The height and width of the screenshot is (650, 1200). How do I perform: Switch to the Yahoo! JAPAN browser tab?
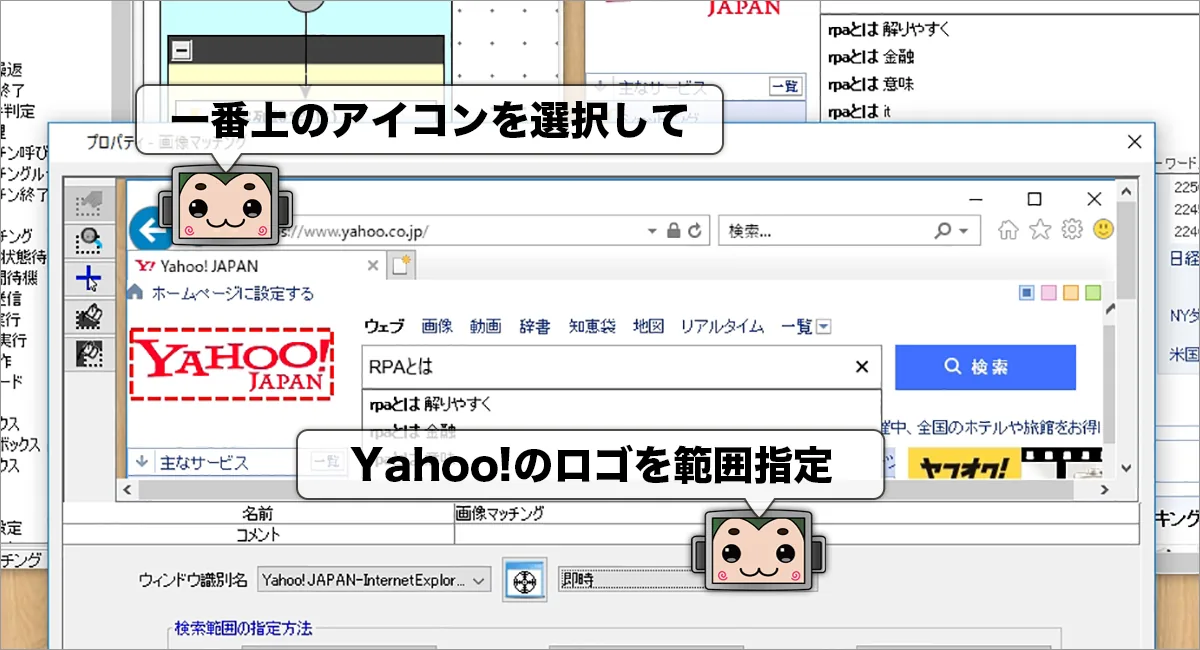(258, 266)
